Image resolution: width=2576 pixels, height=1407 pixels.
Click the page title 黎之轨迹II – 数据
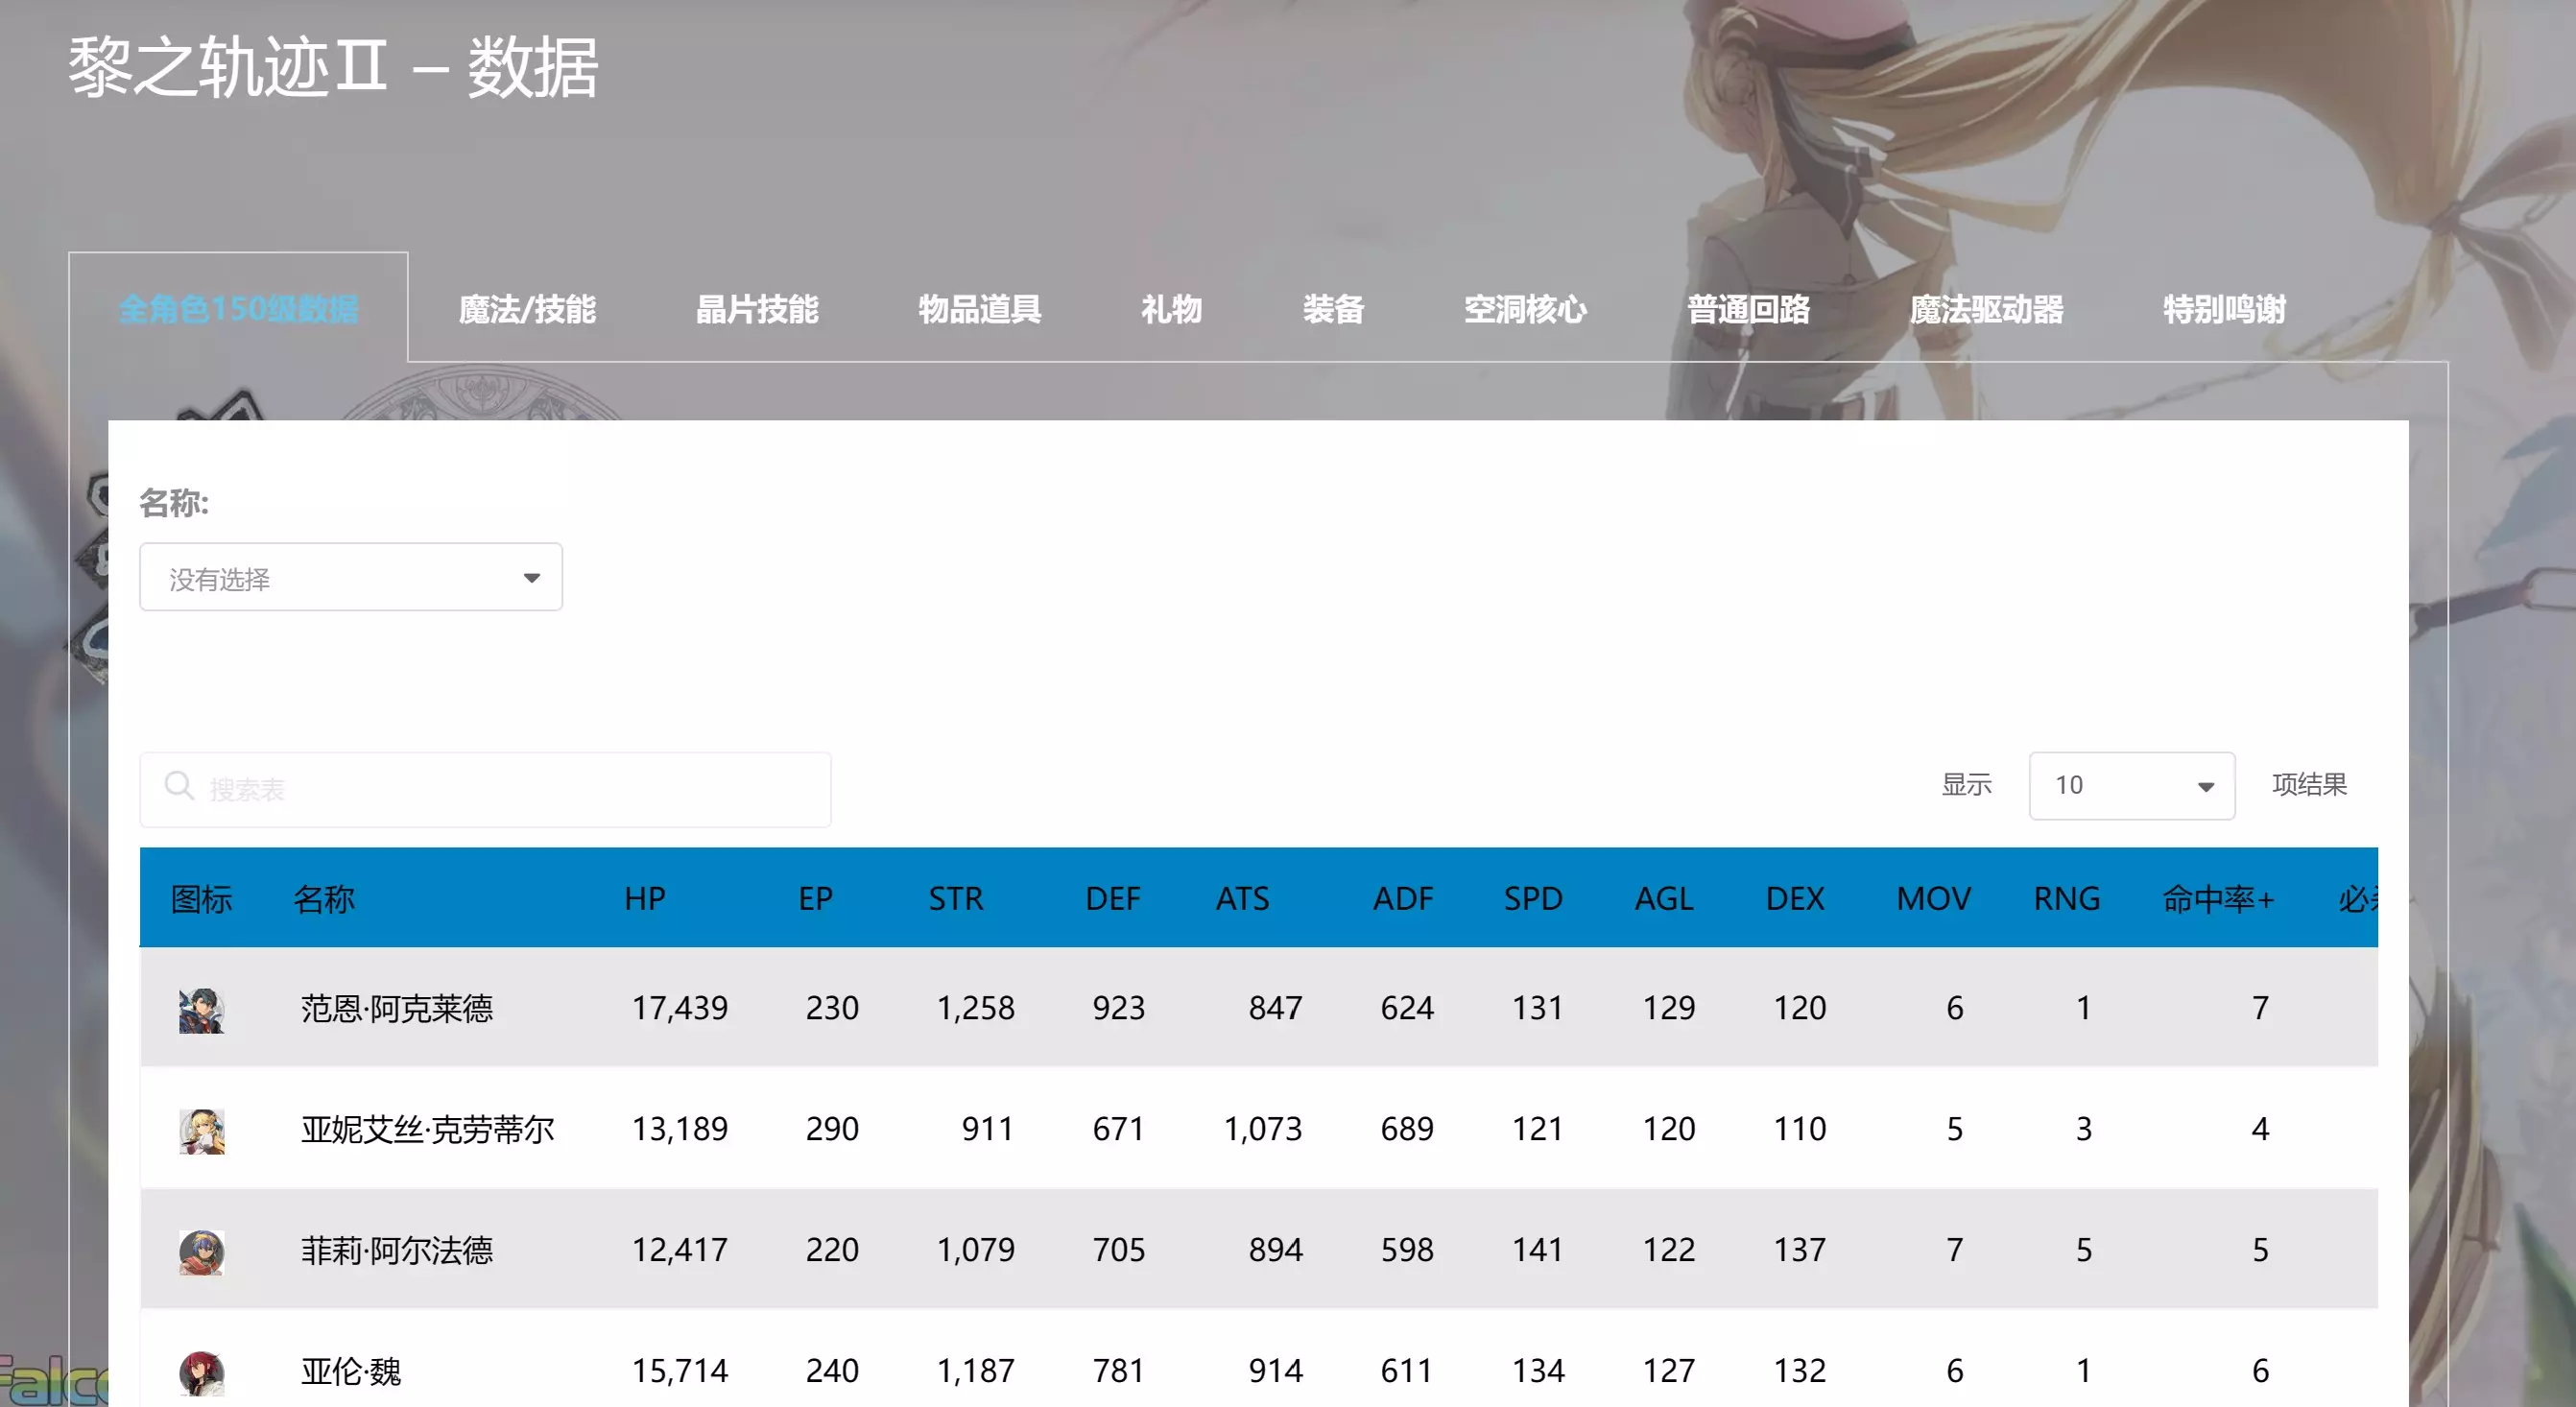click(333, 68)
